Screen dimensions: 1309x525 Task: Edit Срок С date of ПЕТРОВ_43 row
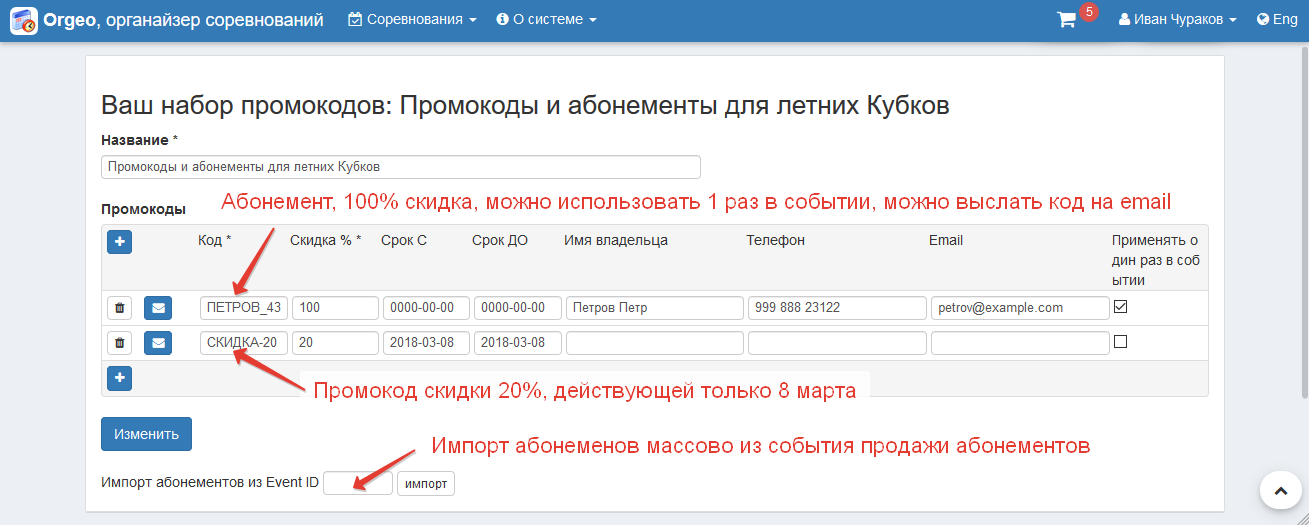coord(426,308)
